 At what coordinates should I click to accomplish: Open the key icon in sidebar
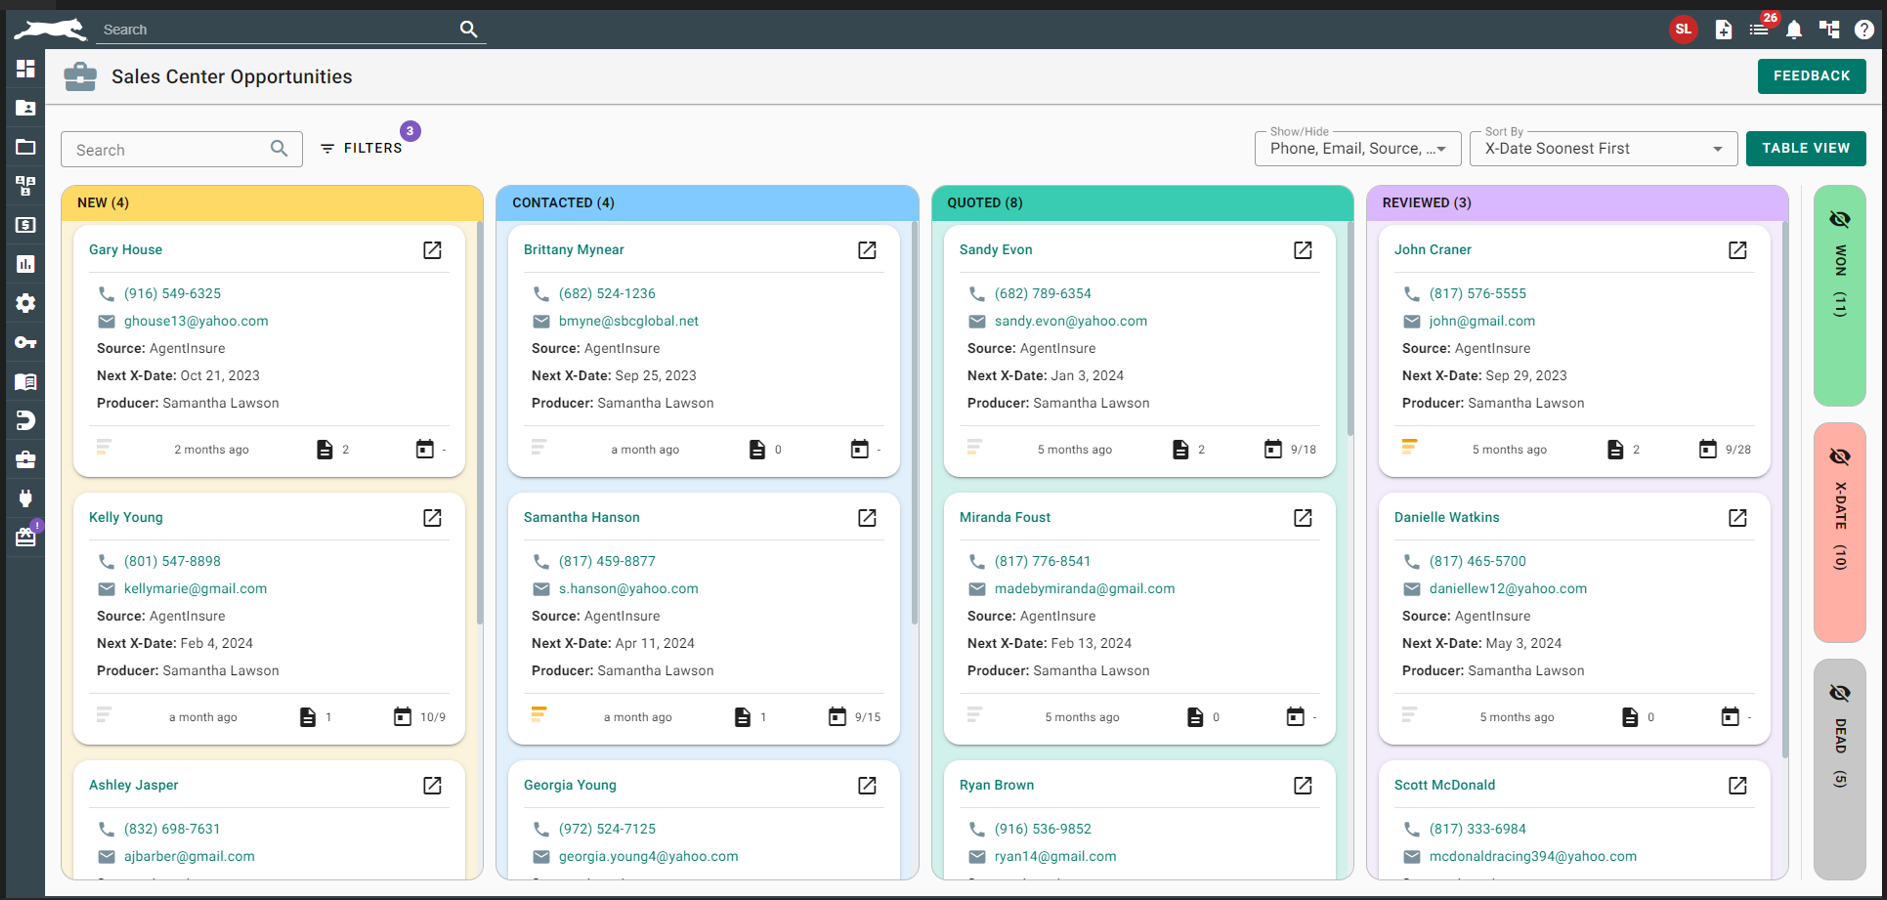coord(26,342)
